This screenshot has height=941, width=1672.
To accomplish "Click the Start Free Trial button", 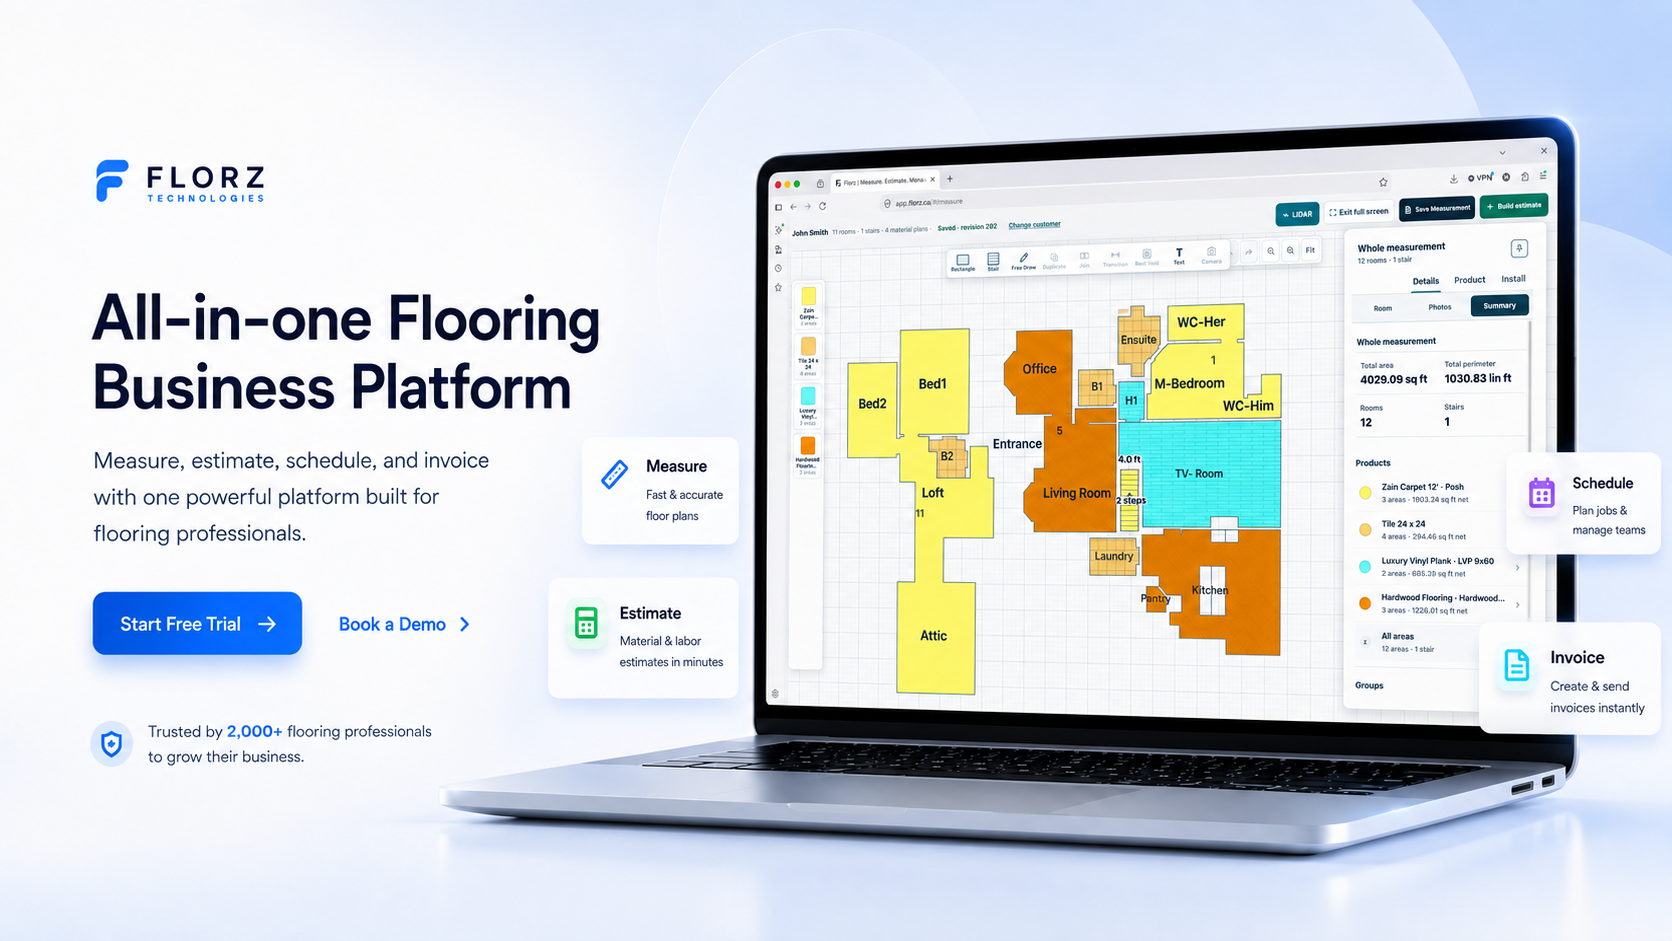I will tap(197, 623).
